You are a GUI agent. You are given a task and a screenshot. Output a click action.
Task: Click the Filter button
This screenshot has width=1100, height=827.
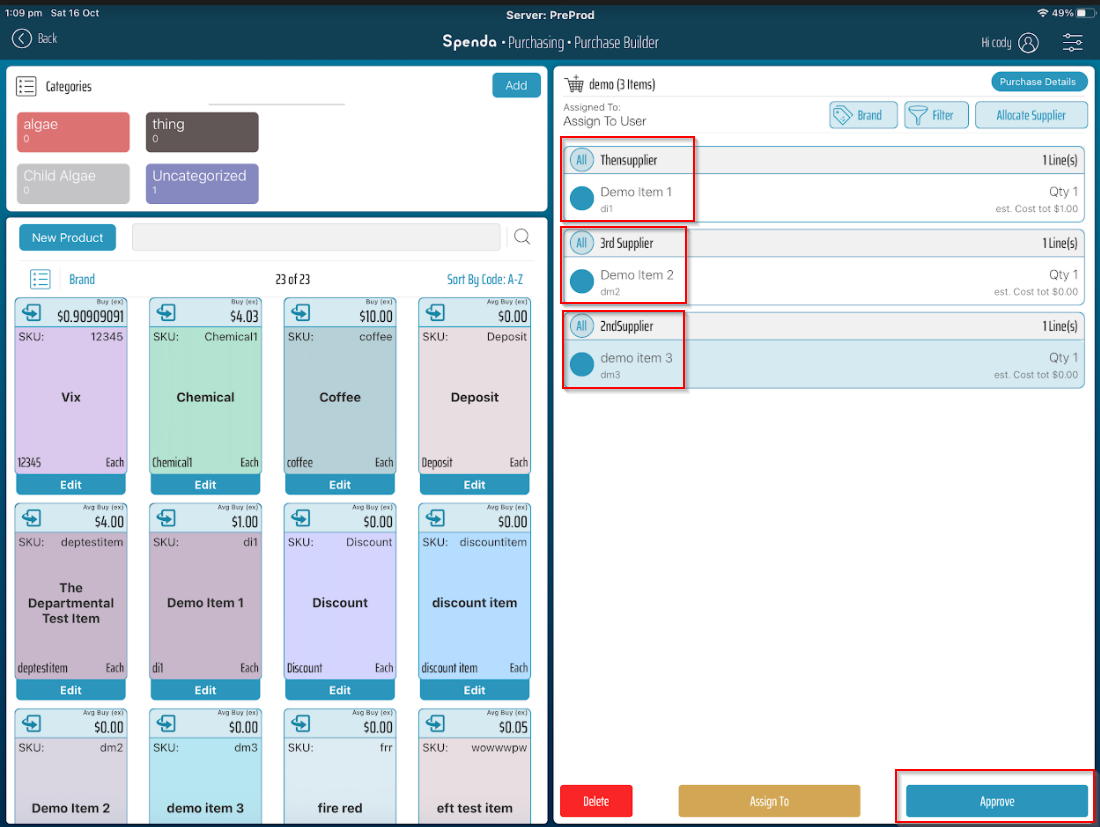(937, 115)
